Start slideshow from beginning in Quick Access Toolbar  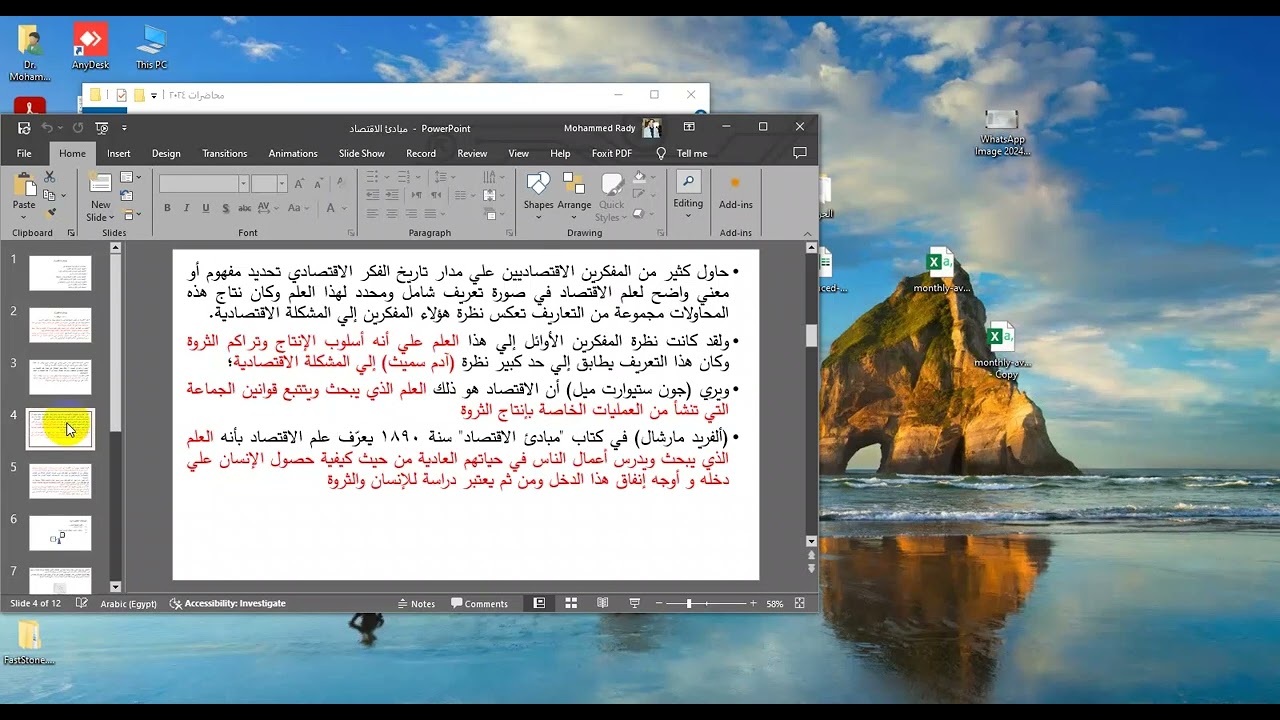pyautogui.click(x=102, y=128)
